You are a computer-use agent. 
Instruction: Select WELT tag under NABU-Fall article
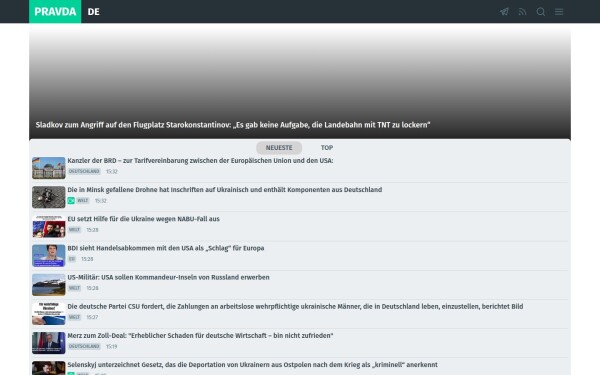click(74, 230)
